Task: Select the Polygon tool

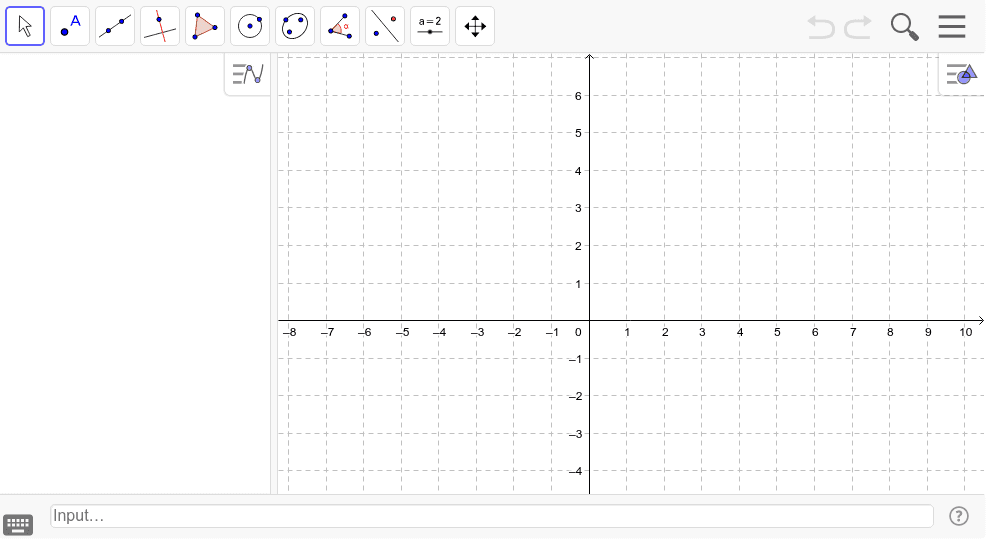Action: click(x=205, y=26)
